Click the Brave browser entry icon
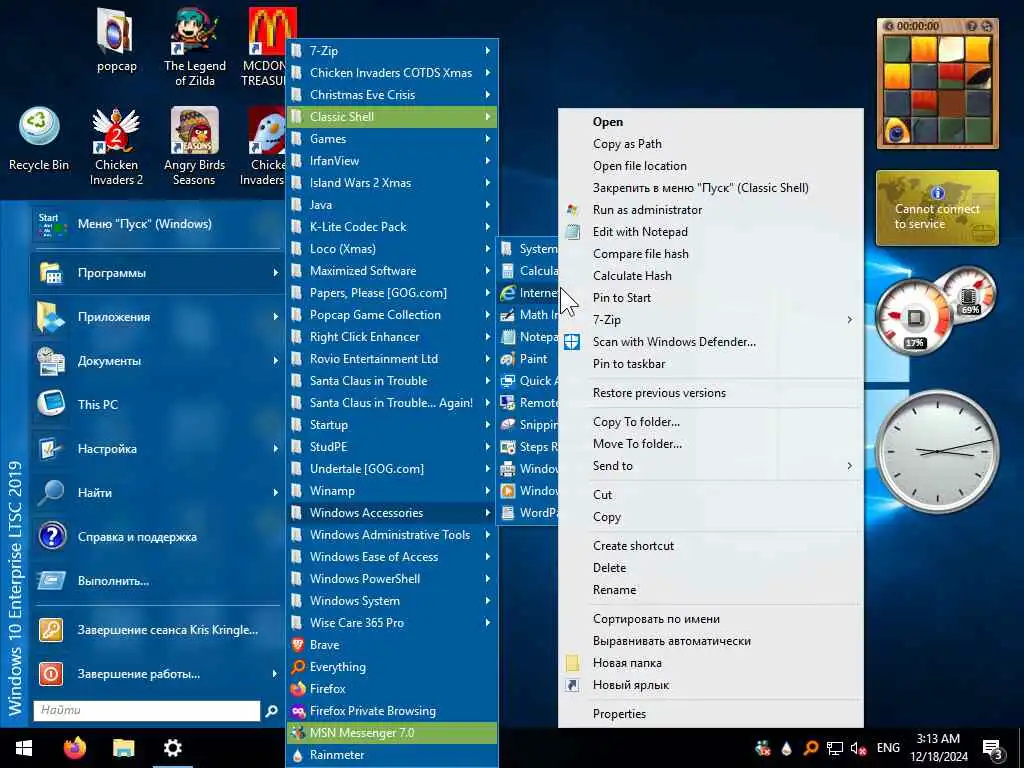This screenshot has height=768, width=1024. coord(298,645)
